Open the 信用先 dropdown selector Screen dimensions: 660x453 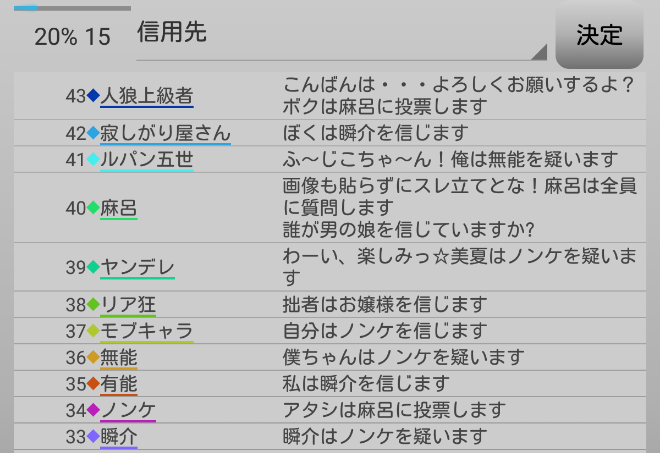pyautogui.click(x=340, y=36)
